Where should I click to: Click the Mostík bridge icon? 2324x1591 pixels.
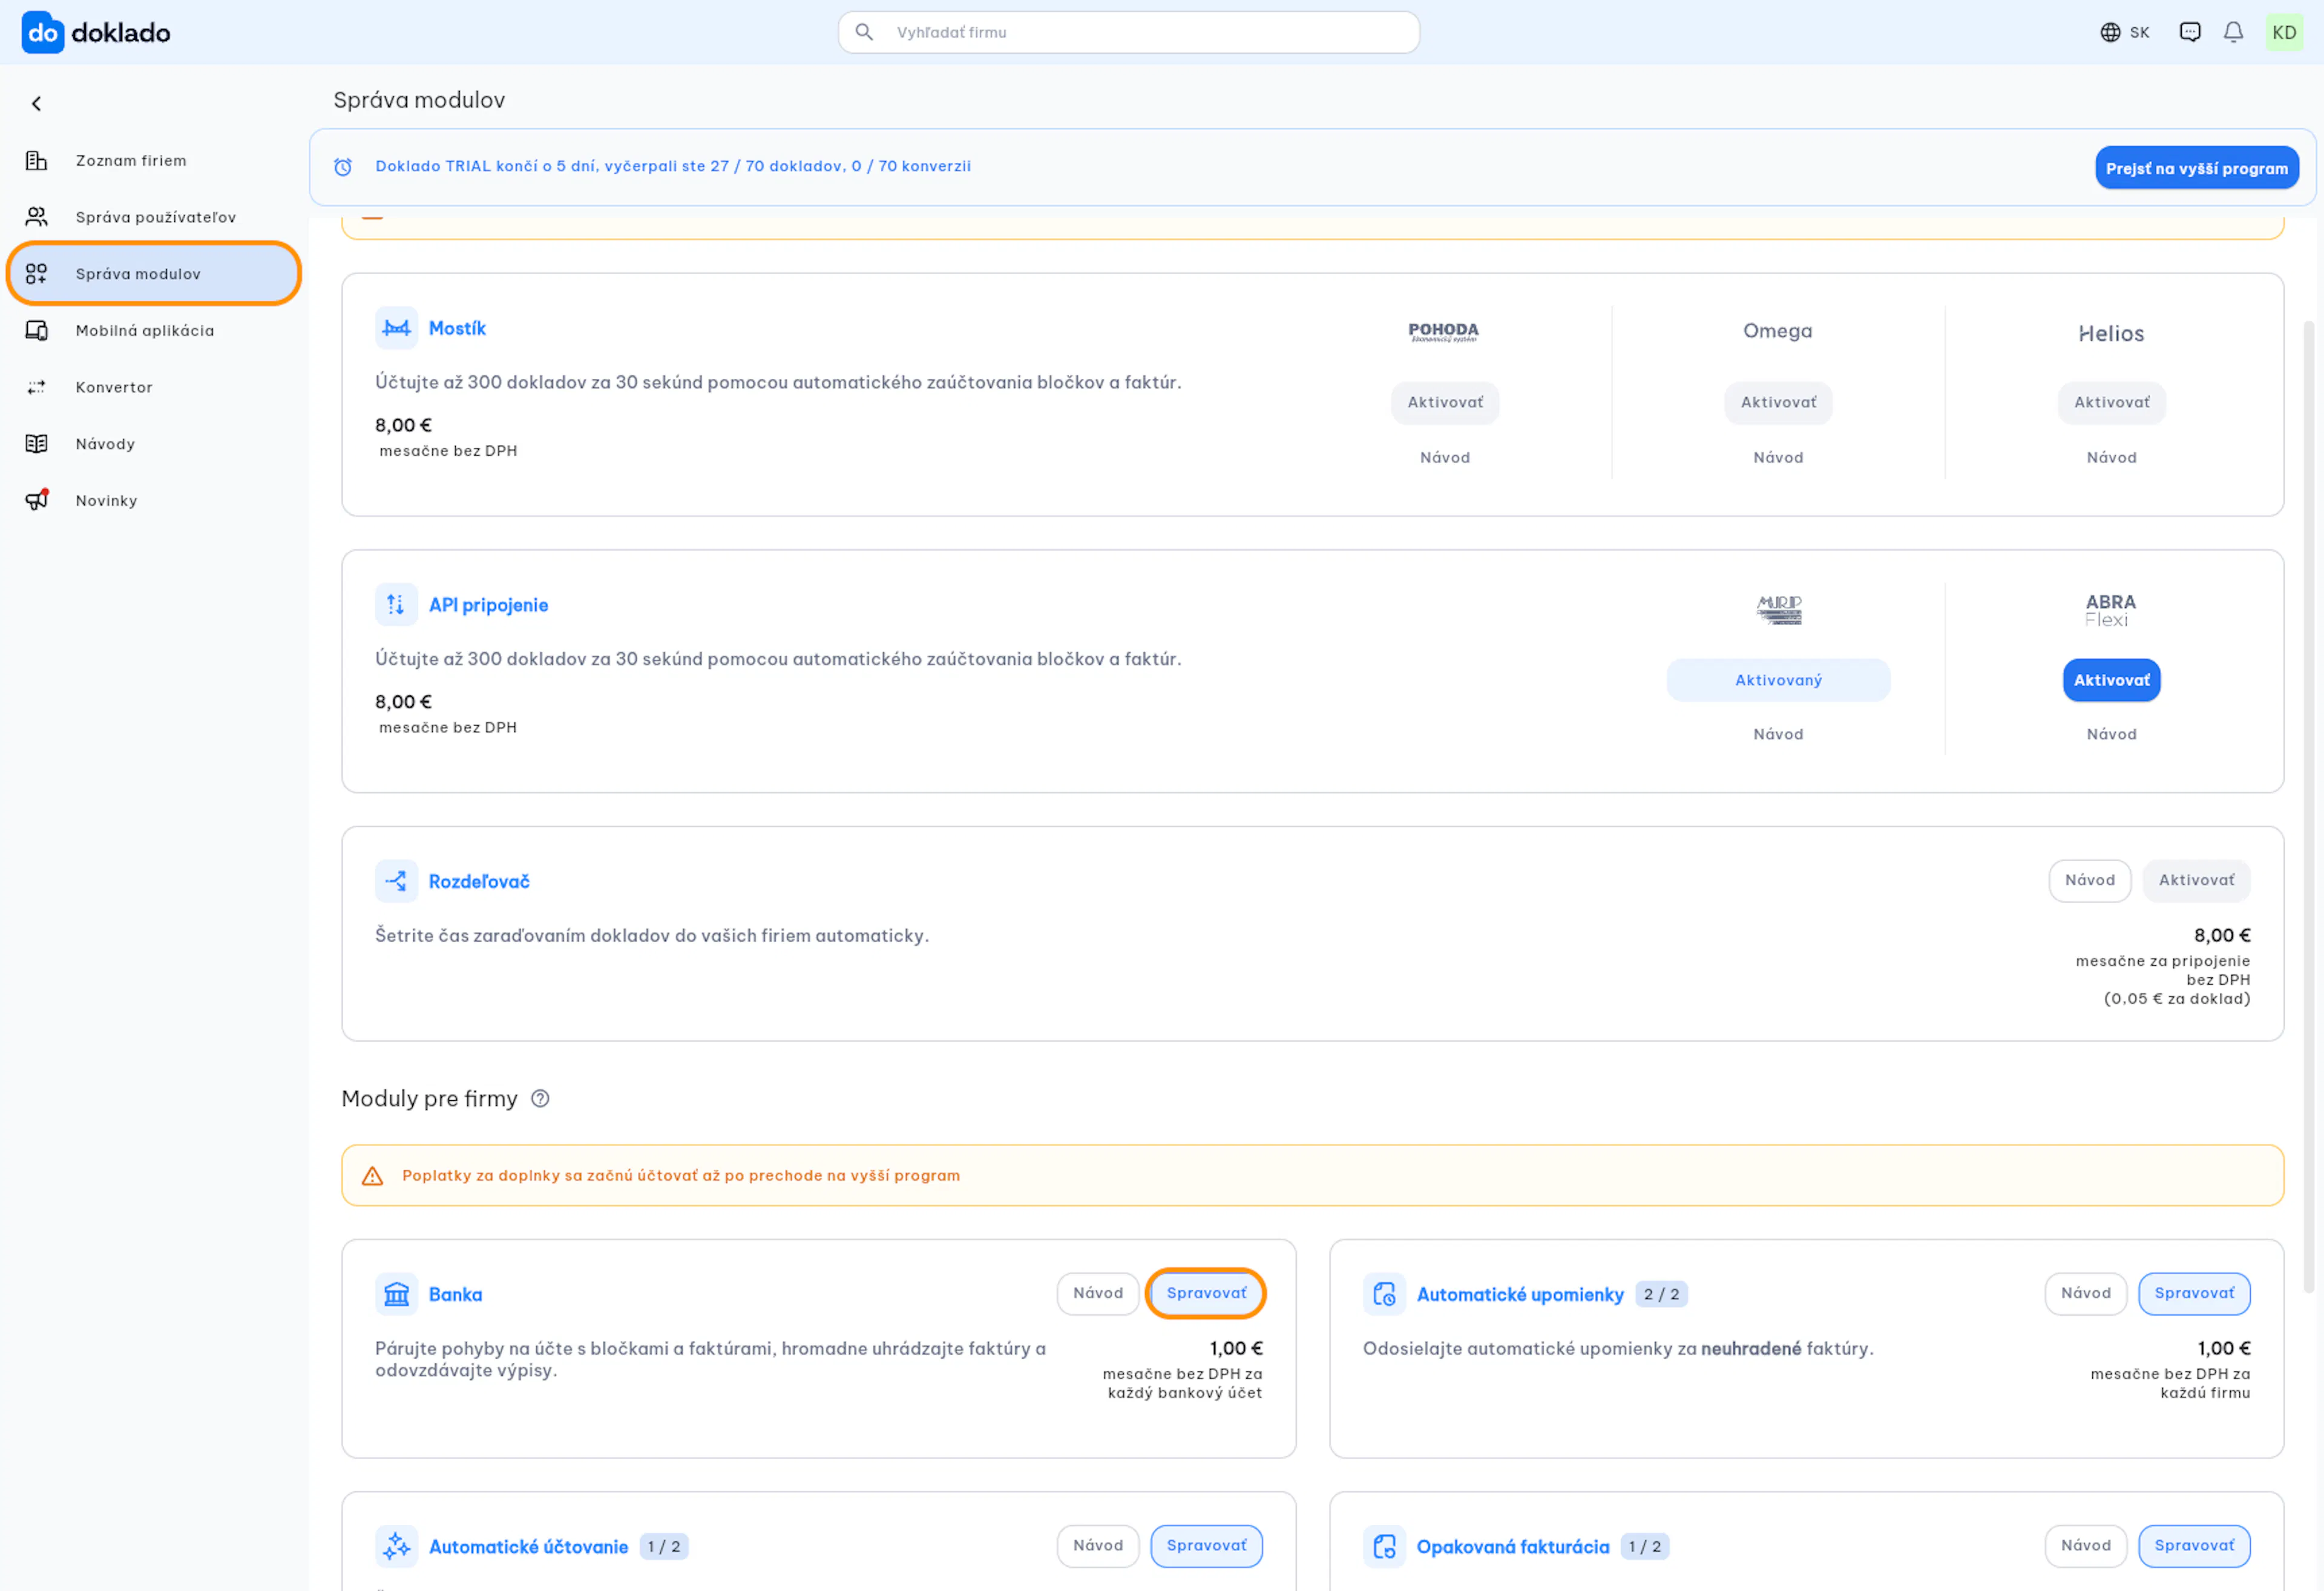point(396,328)
